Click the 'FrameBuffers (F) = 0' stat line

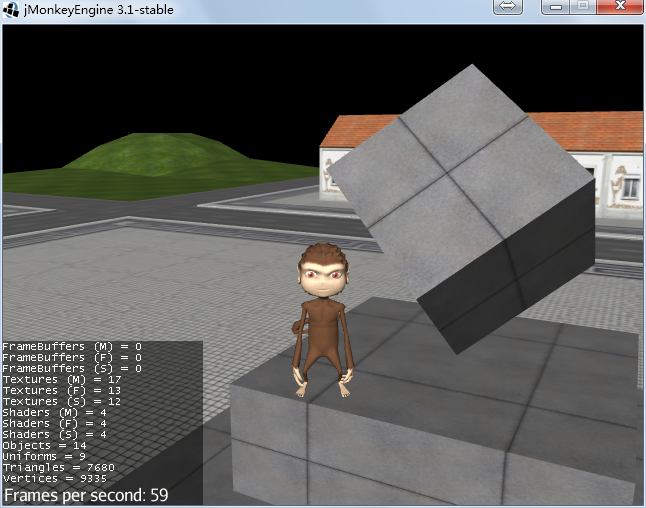(72, 358)
